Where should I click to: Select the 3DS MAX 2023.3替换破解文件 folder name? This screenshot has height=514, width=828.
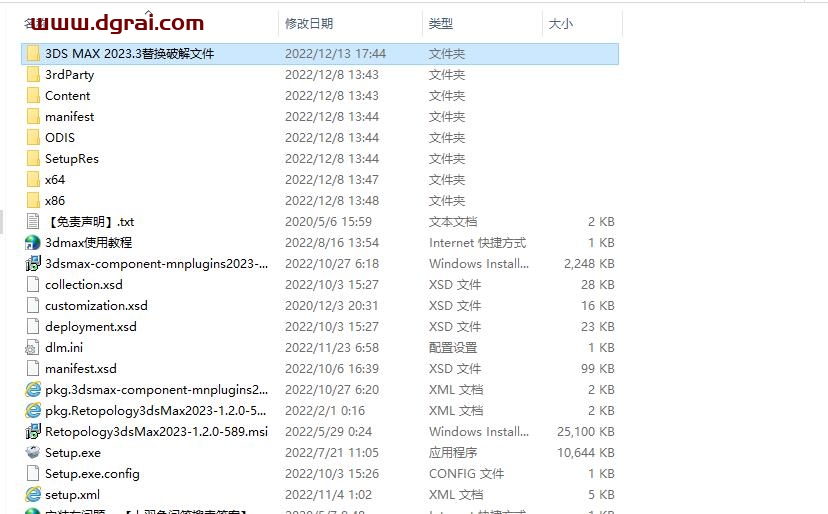(129, 53)
